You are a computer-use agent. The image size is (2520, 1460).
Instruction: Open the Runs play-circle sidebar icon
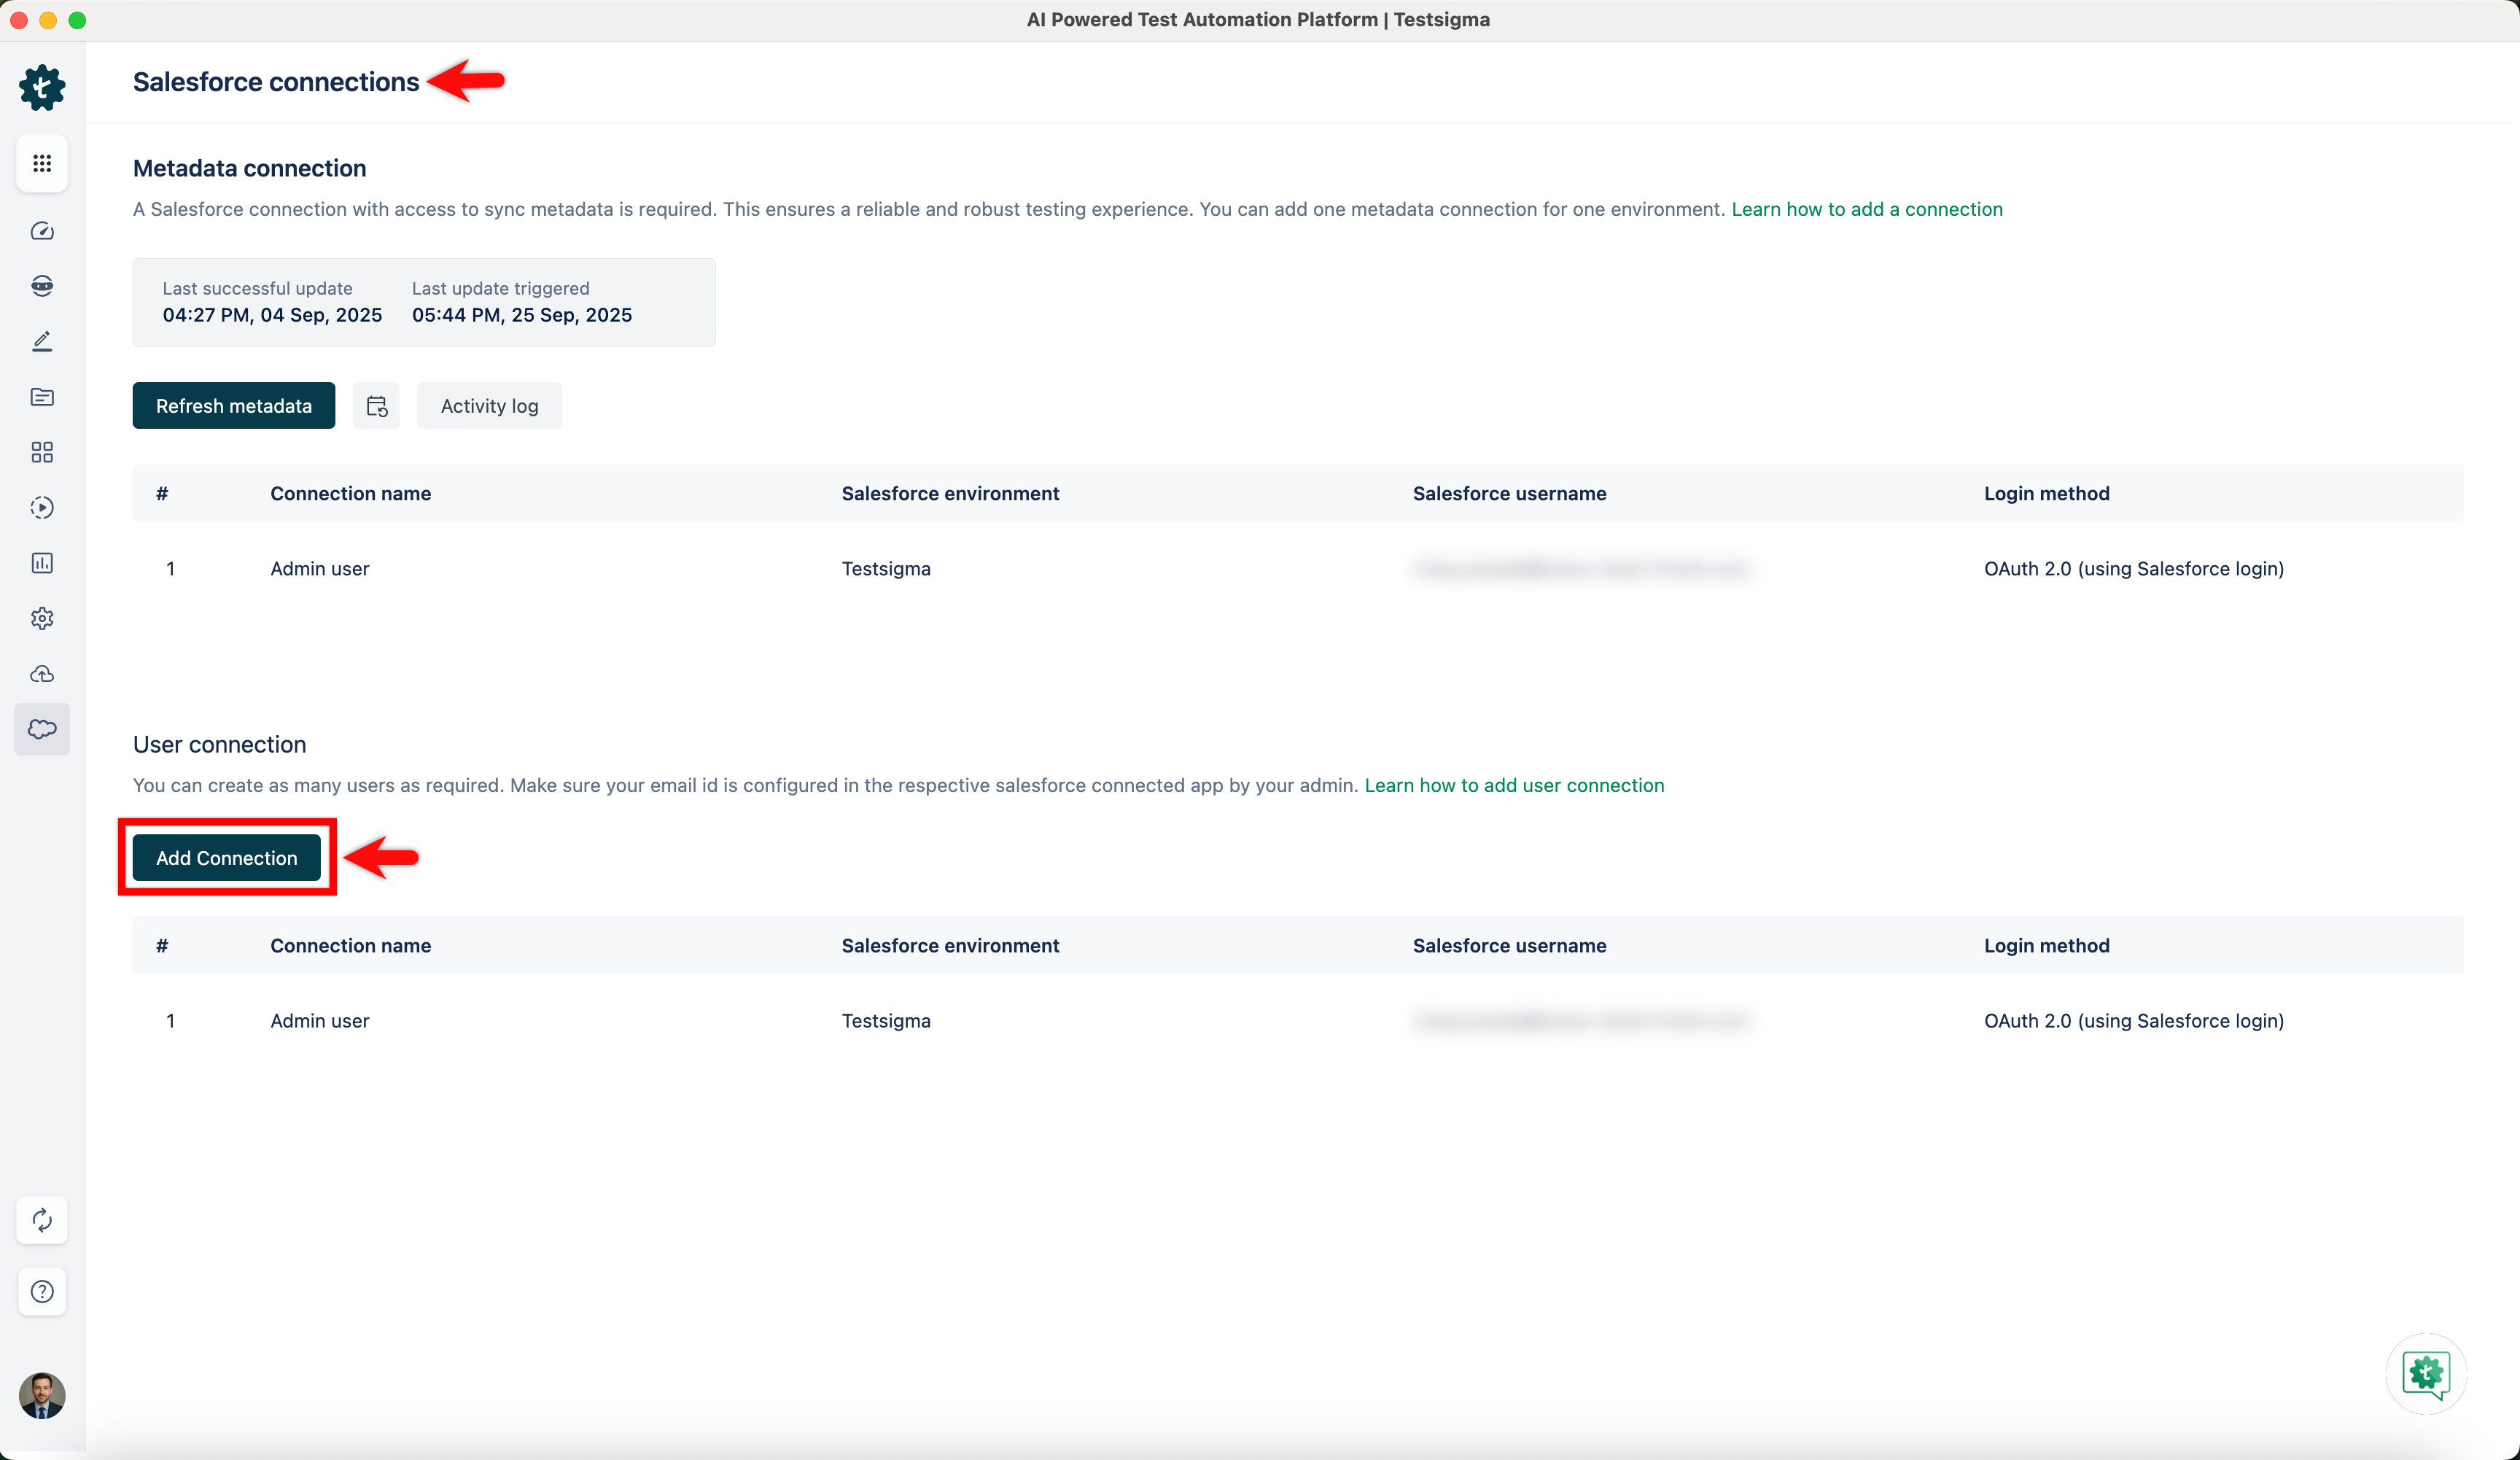click(x=42, y=508)
